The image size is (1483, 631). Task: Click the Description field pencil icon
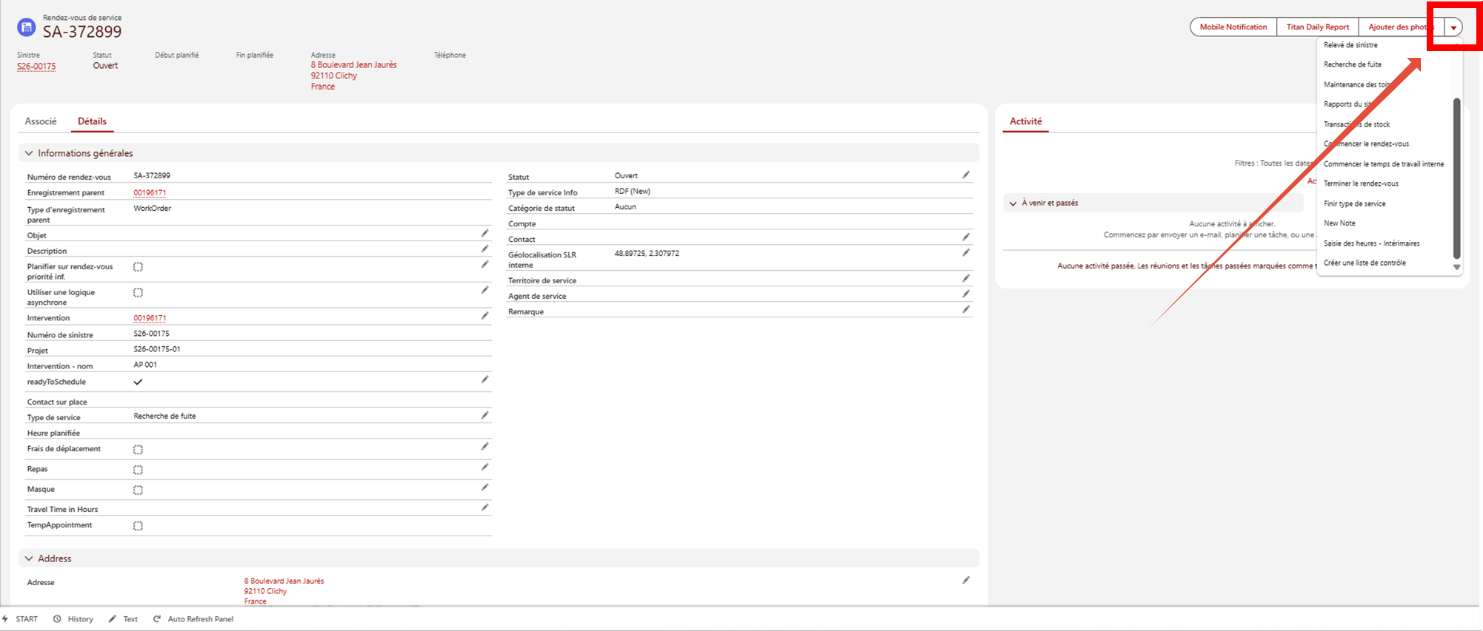[485, 248]
